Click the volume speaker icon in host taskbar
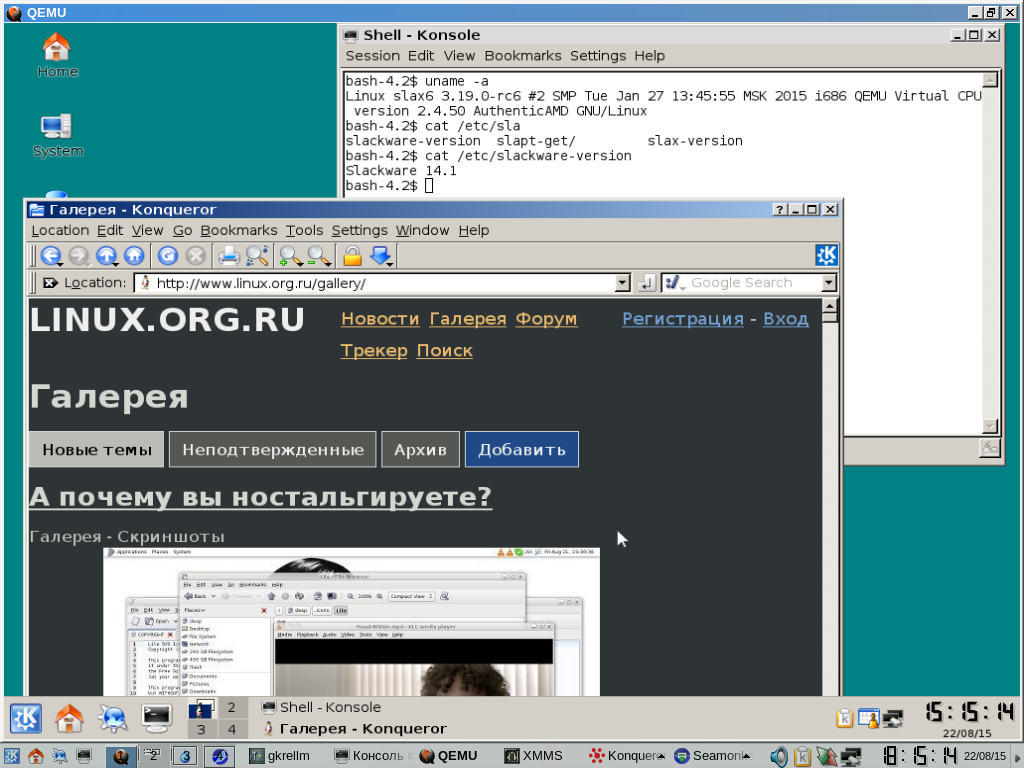Viewport: 1024px width, 768px height. point(778,756)
